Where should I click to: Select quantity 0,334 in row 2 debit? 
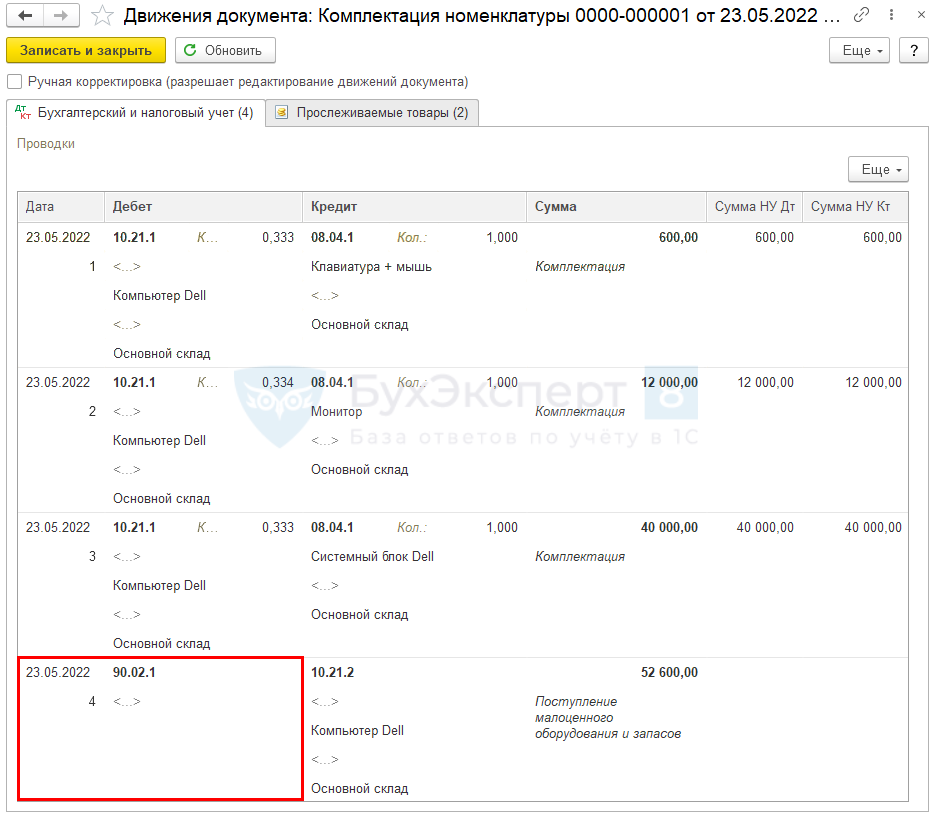(278, 383)
